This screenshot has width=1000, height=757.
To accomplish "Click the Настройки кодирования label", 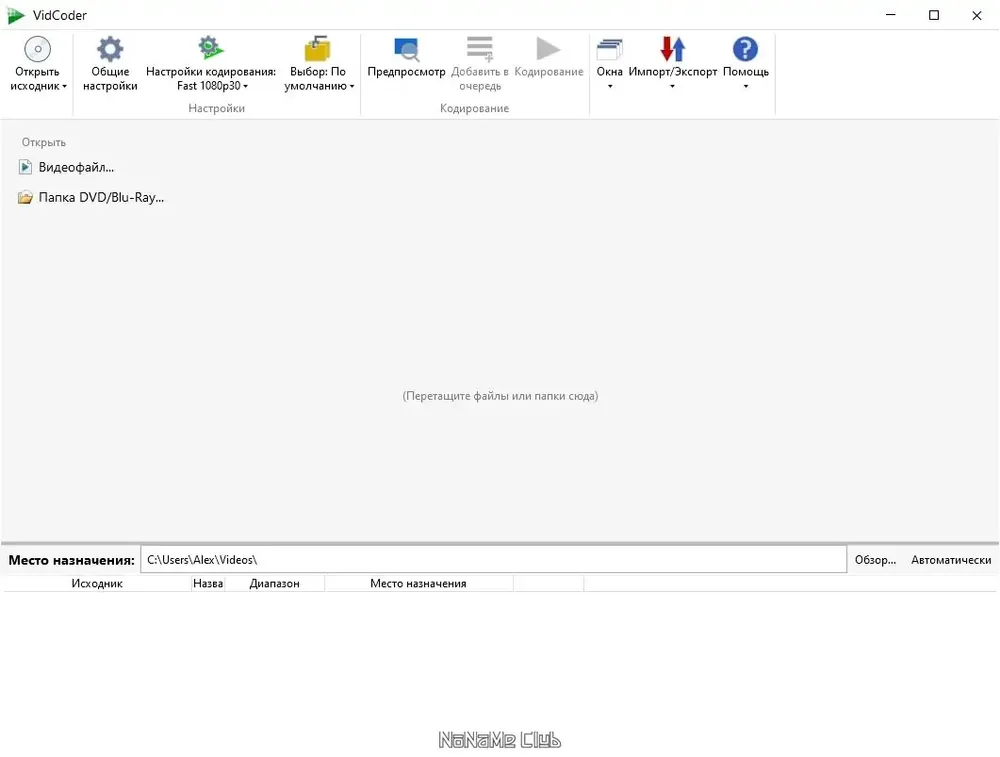I will [x=211, y=71].
